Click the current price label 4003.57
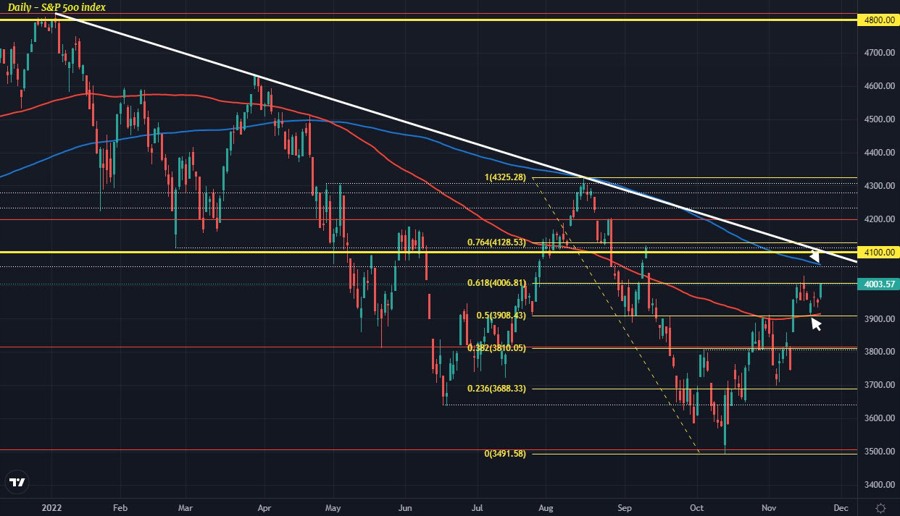The width and height of the screenshot is (900, 516). (878, 284)
